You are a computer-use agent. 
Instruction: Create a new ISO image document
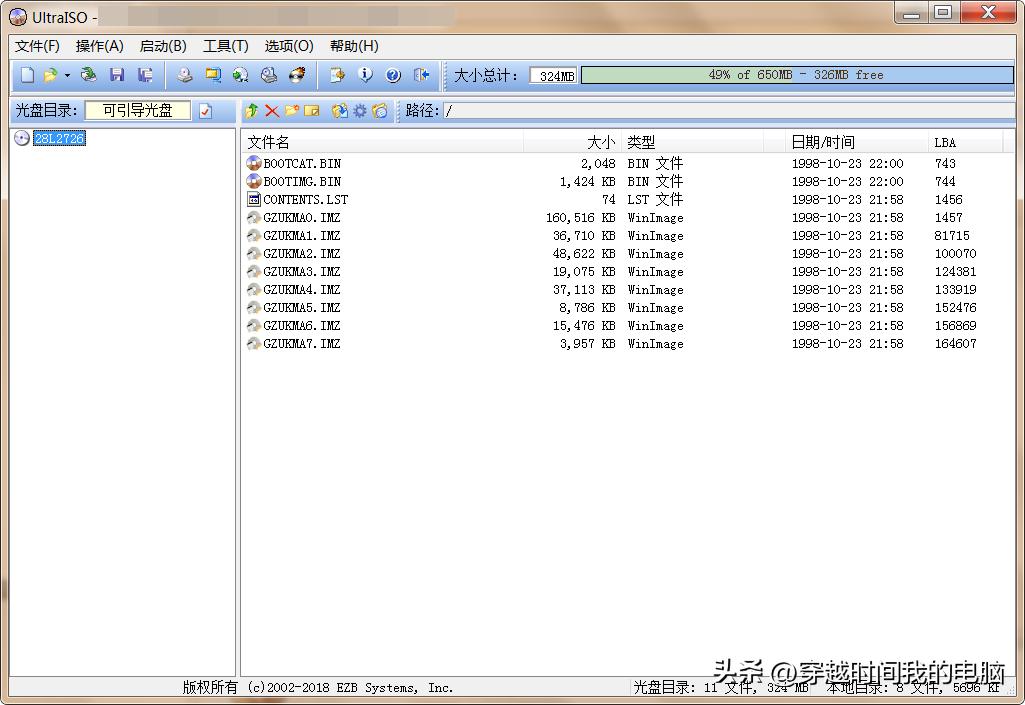click(x=27, y=75)
